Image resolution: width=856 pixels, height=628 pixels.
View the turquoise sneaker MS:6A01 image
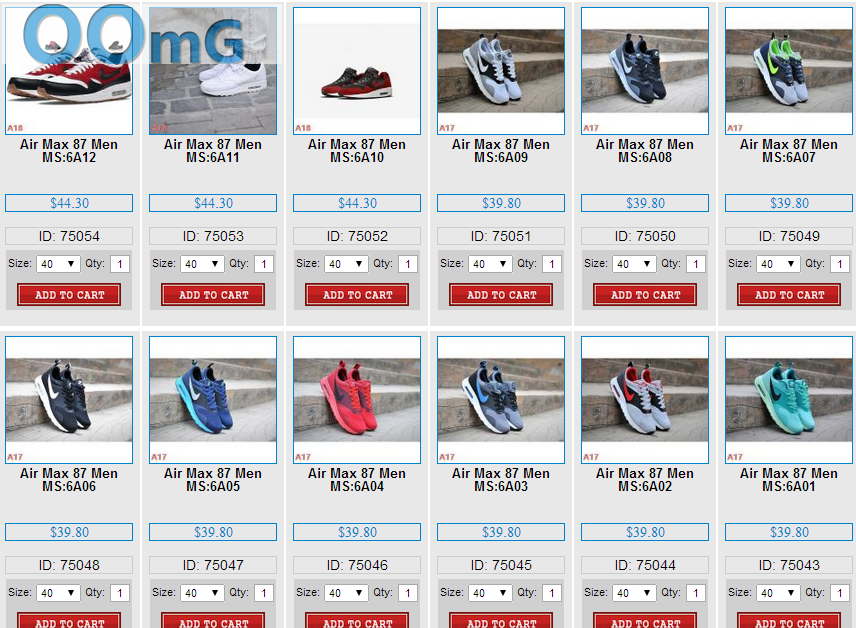(x=789, y=400)
